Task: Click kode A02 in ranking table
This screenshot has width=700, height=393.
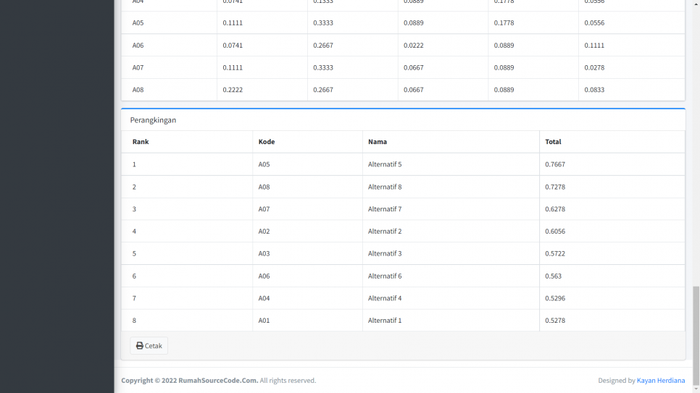Action: tap(264, 231)
